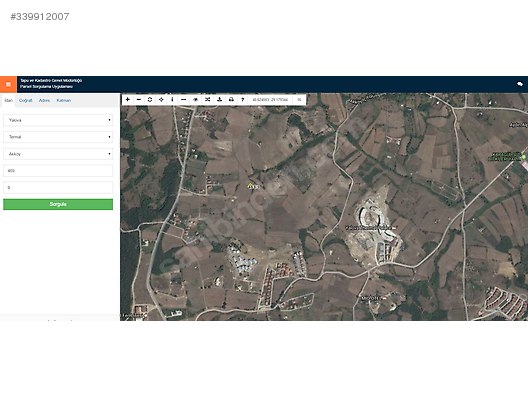
Task: Activate the locate crosshair tool
Action: pyautogui.click(x=161, y=99)
